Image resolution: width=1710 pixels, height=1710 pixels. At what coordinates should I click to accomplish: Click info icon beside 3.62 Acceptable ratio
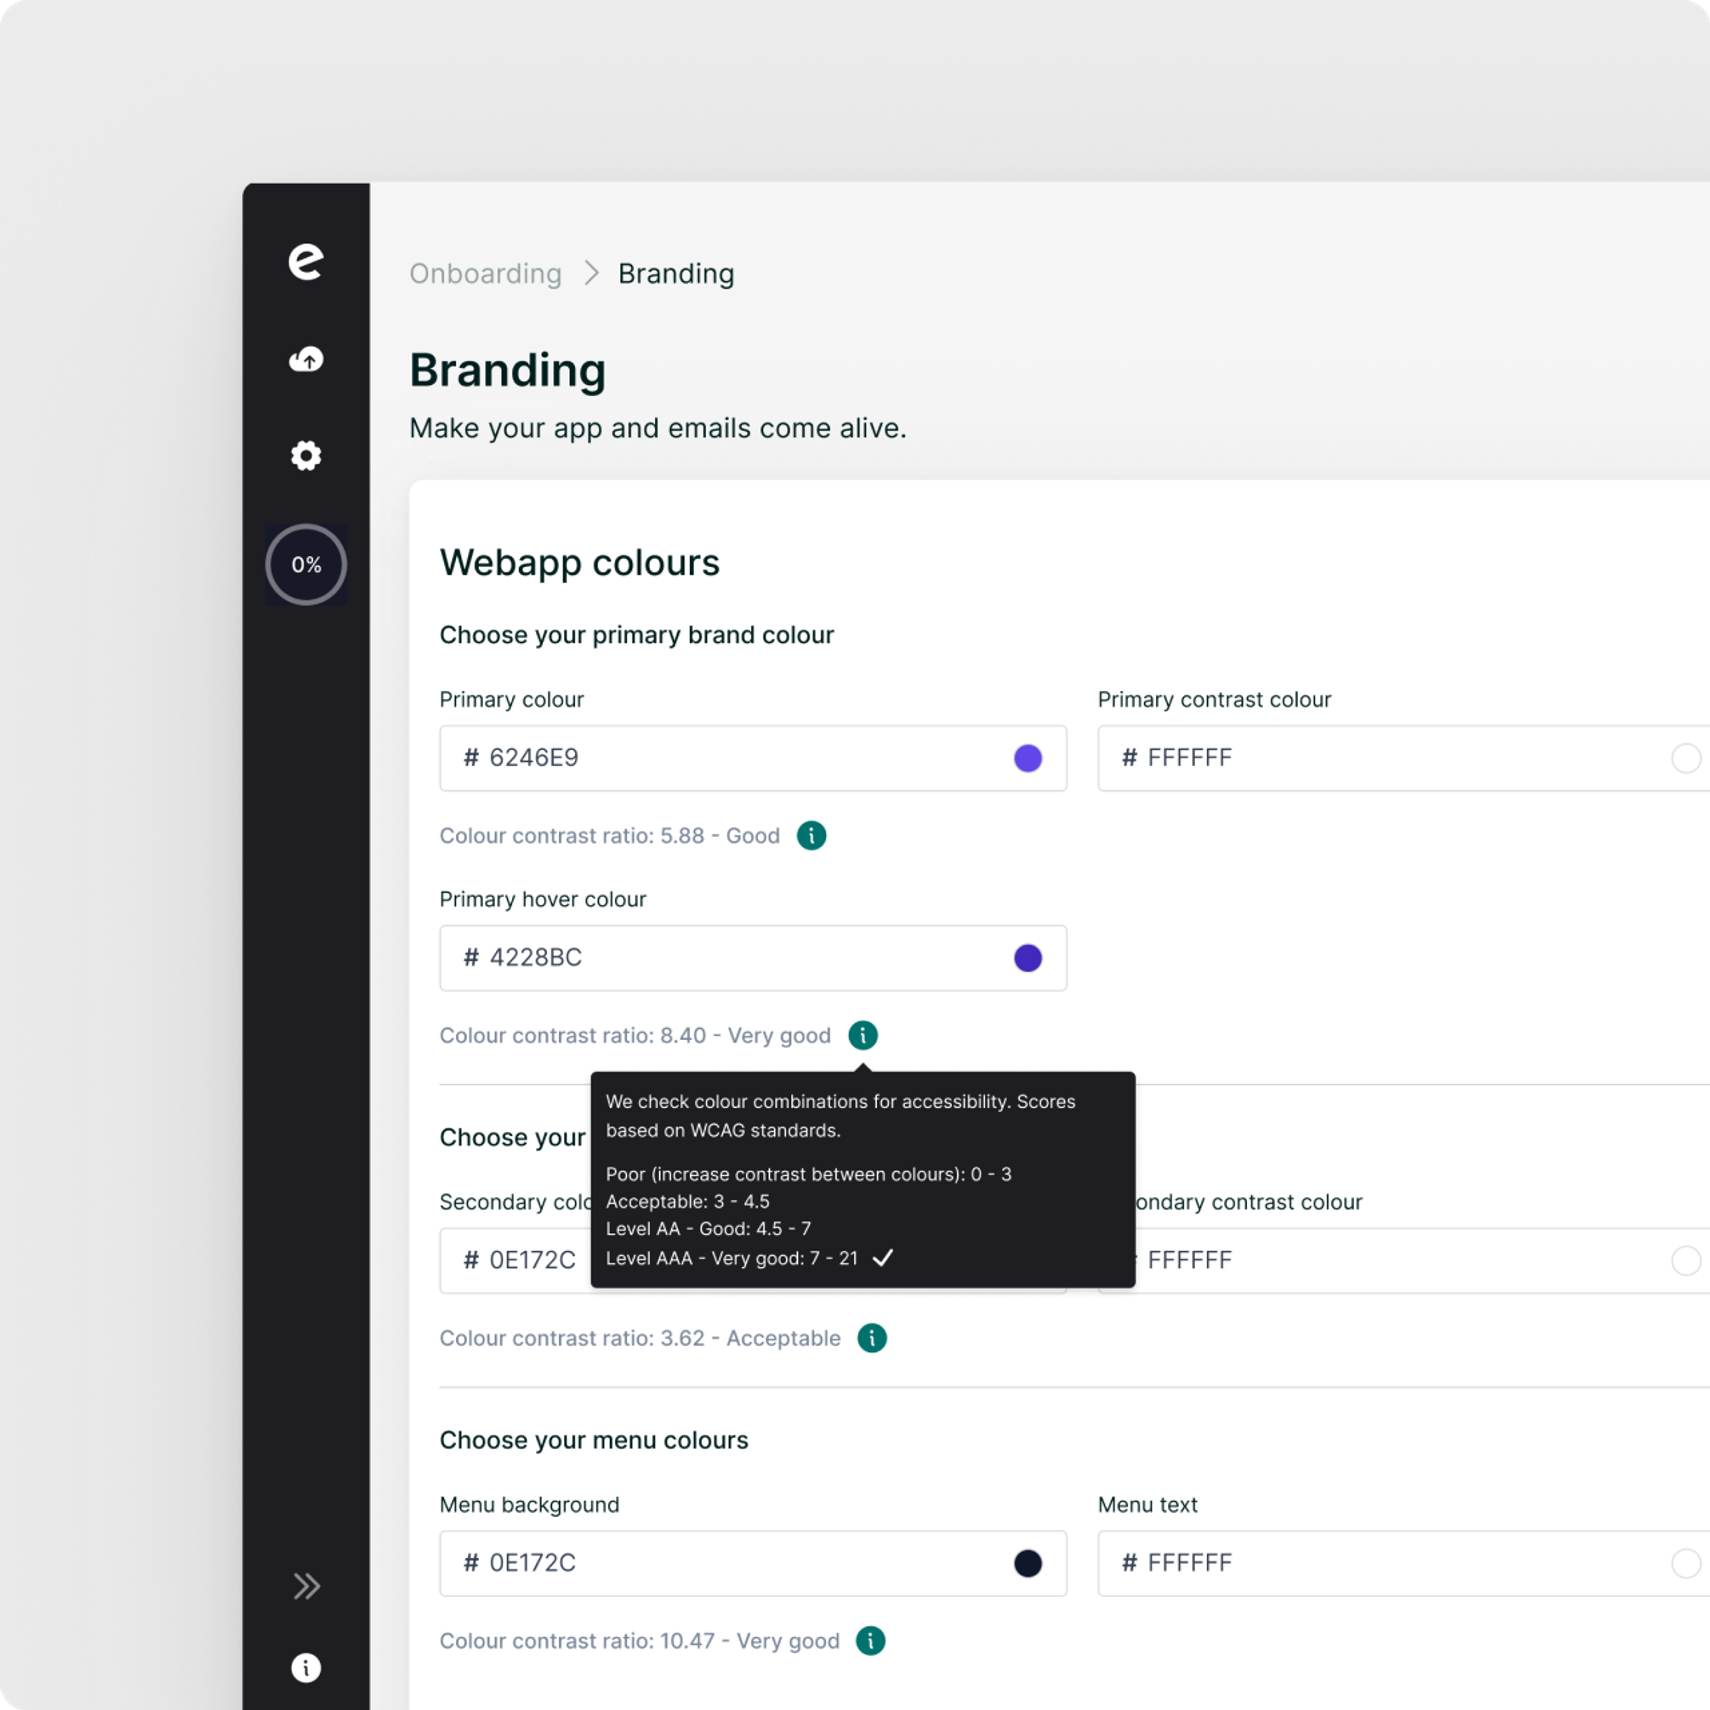872,1338
